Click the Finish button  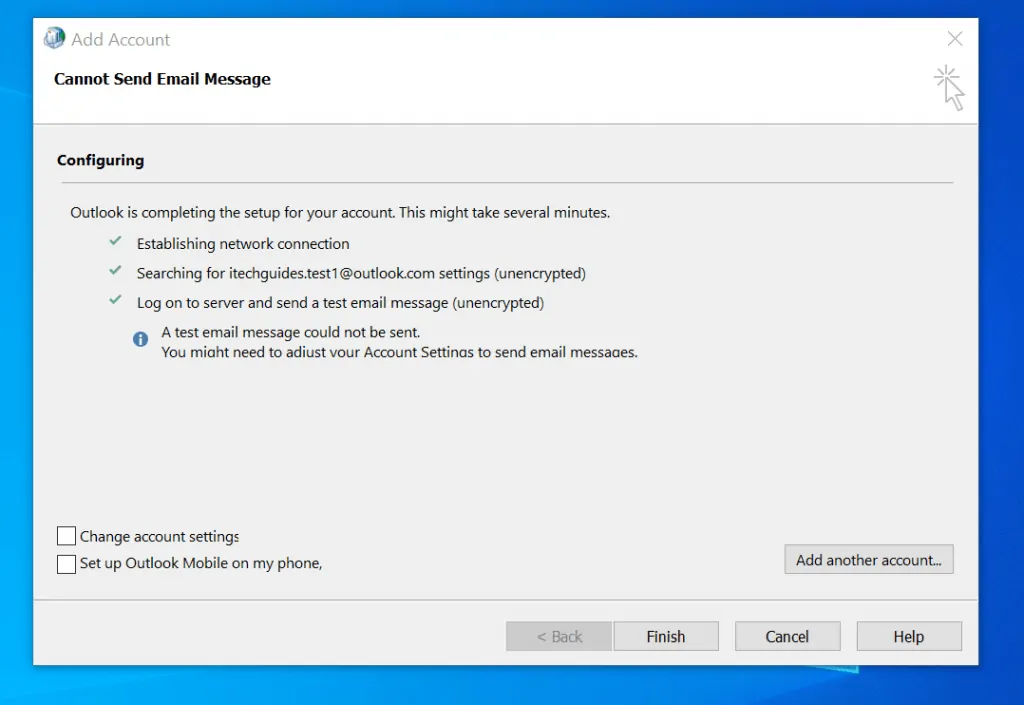coord(665,636)
